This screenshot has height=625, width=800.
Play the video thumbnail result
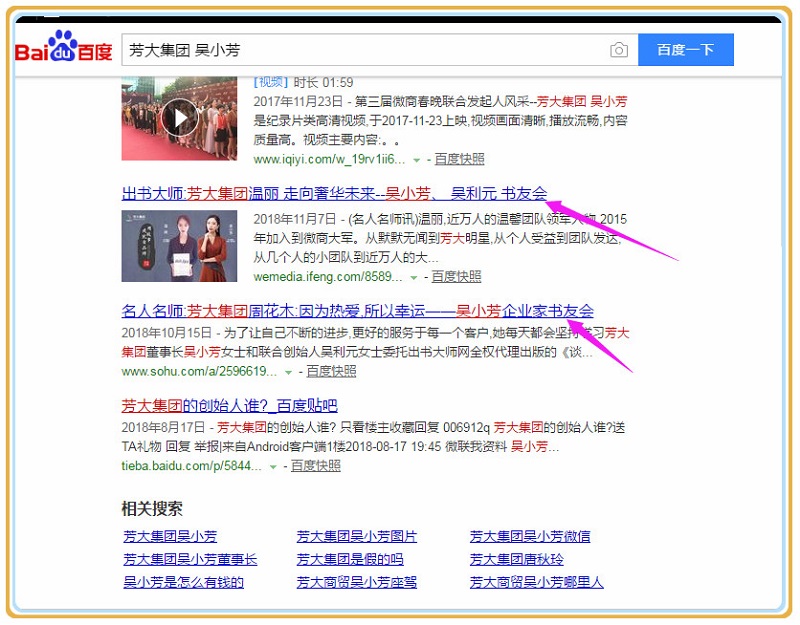tap(179, 118)
